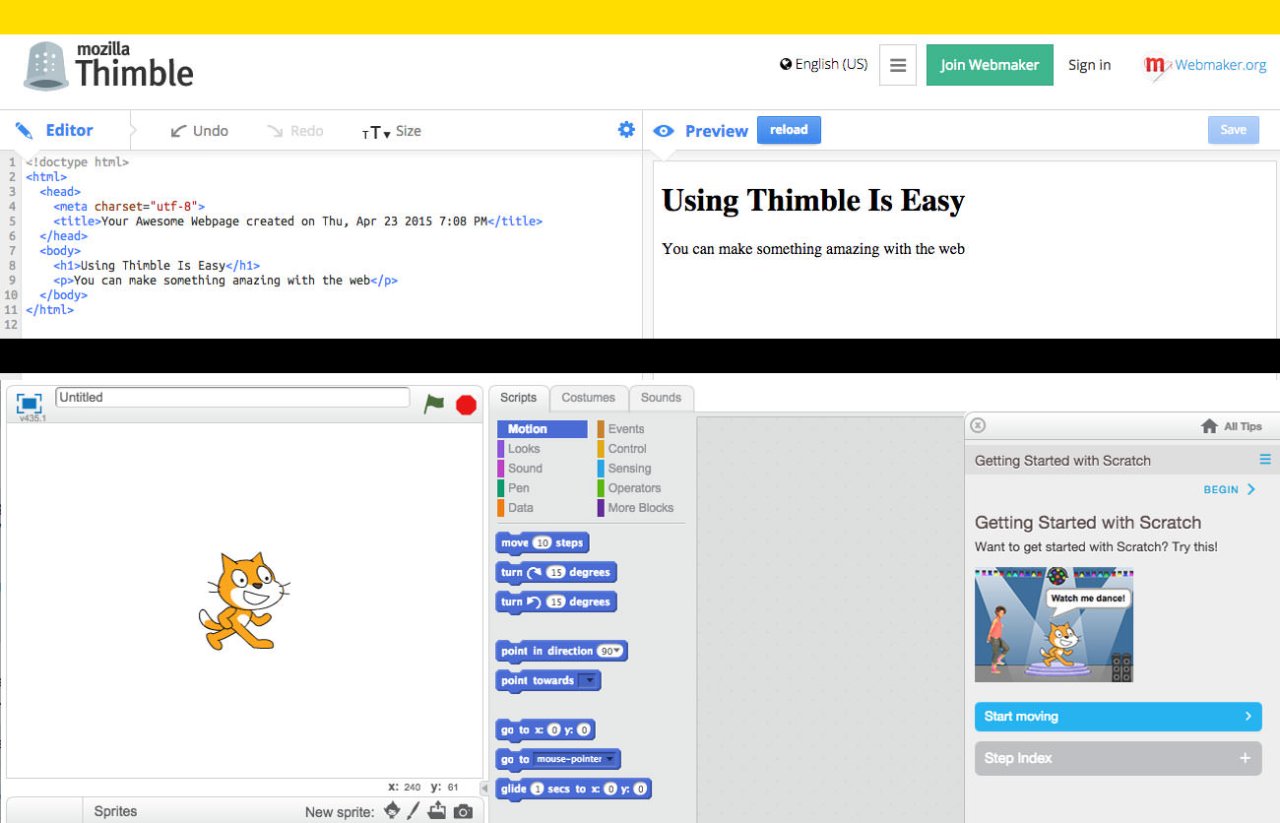Expand the go to mouse-pointer dropdown

[x=610, y=759]
